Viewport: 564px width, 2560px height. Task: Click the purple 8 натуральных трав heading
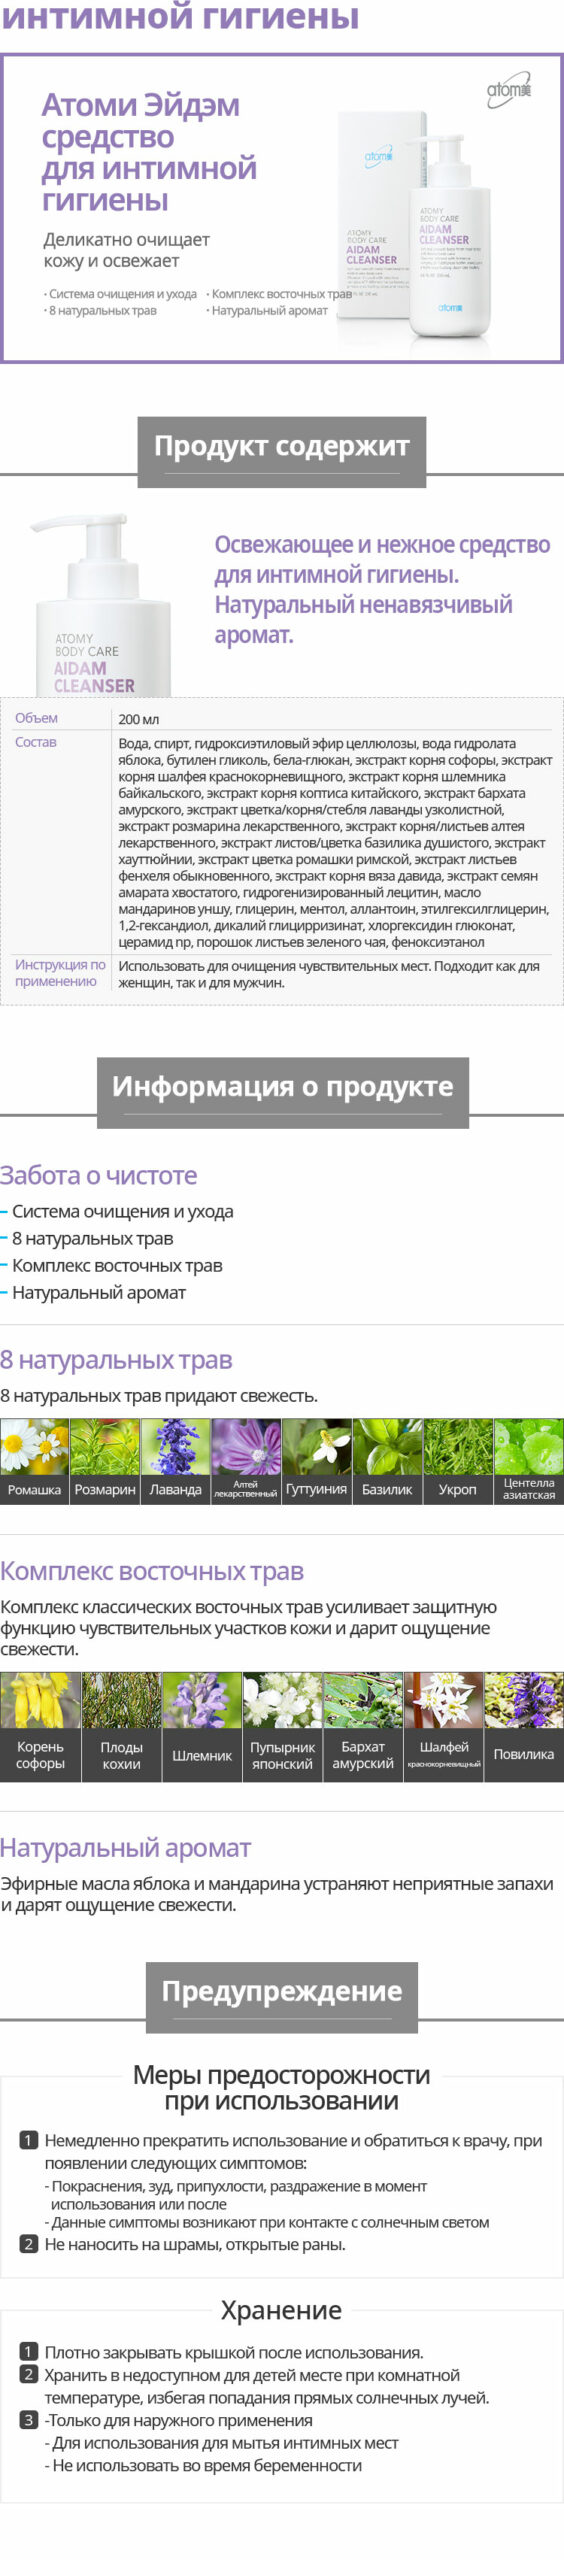coord(116,1360)
